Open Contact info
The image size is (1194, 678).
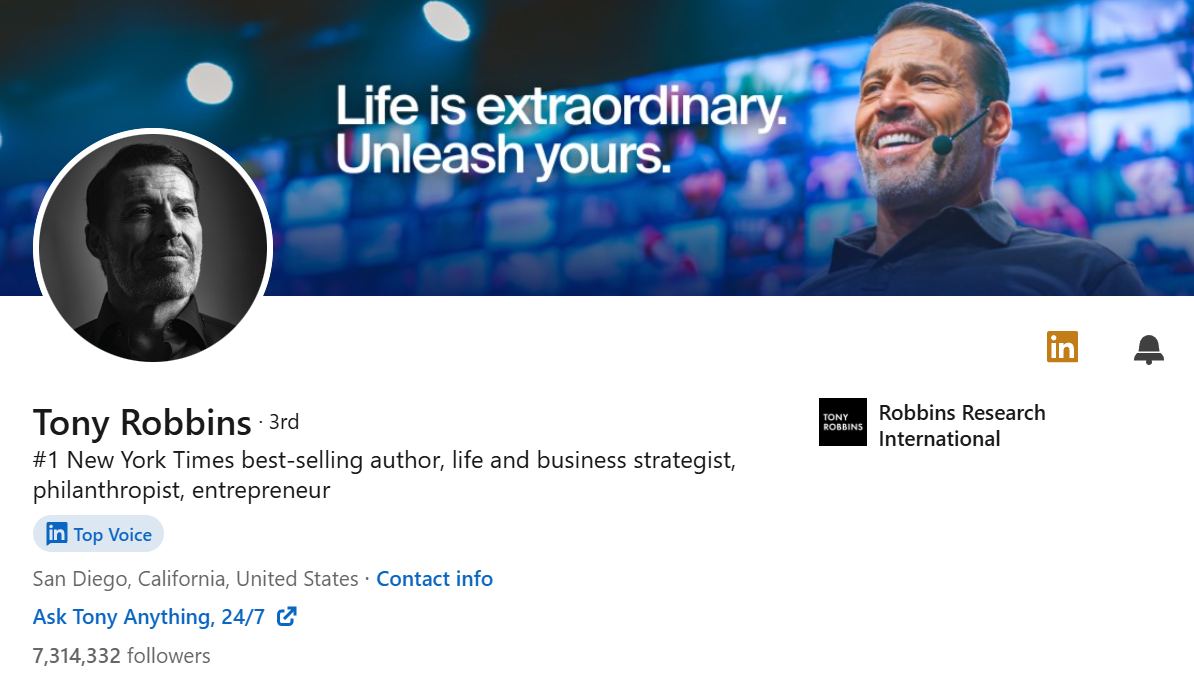(434, 578)
